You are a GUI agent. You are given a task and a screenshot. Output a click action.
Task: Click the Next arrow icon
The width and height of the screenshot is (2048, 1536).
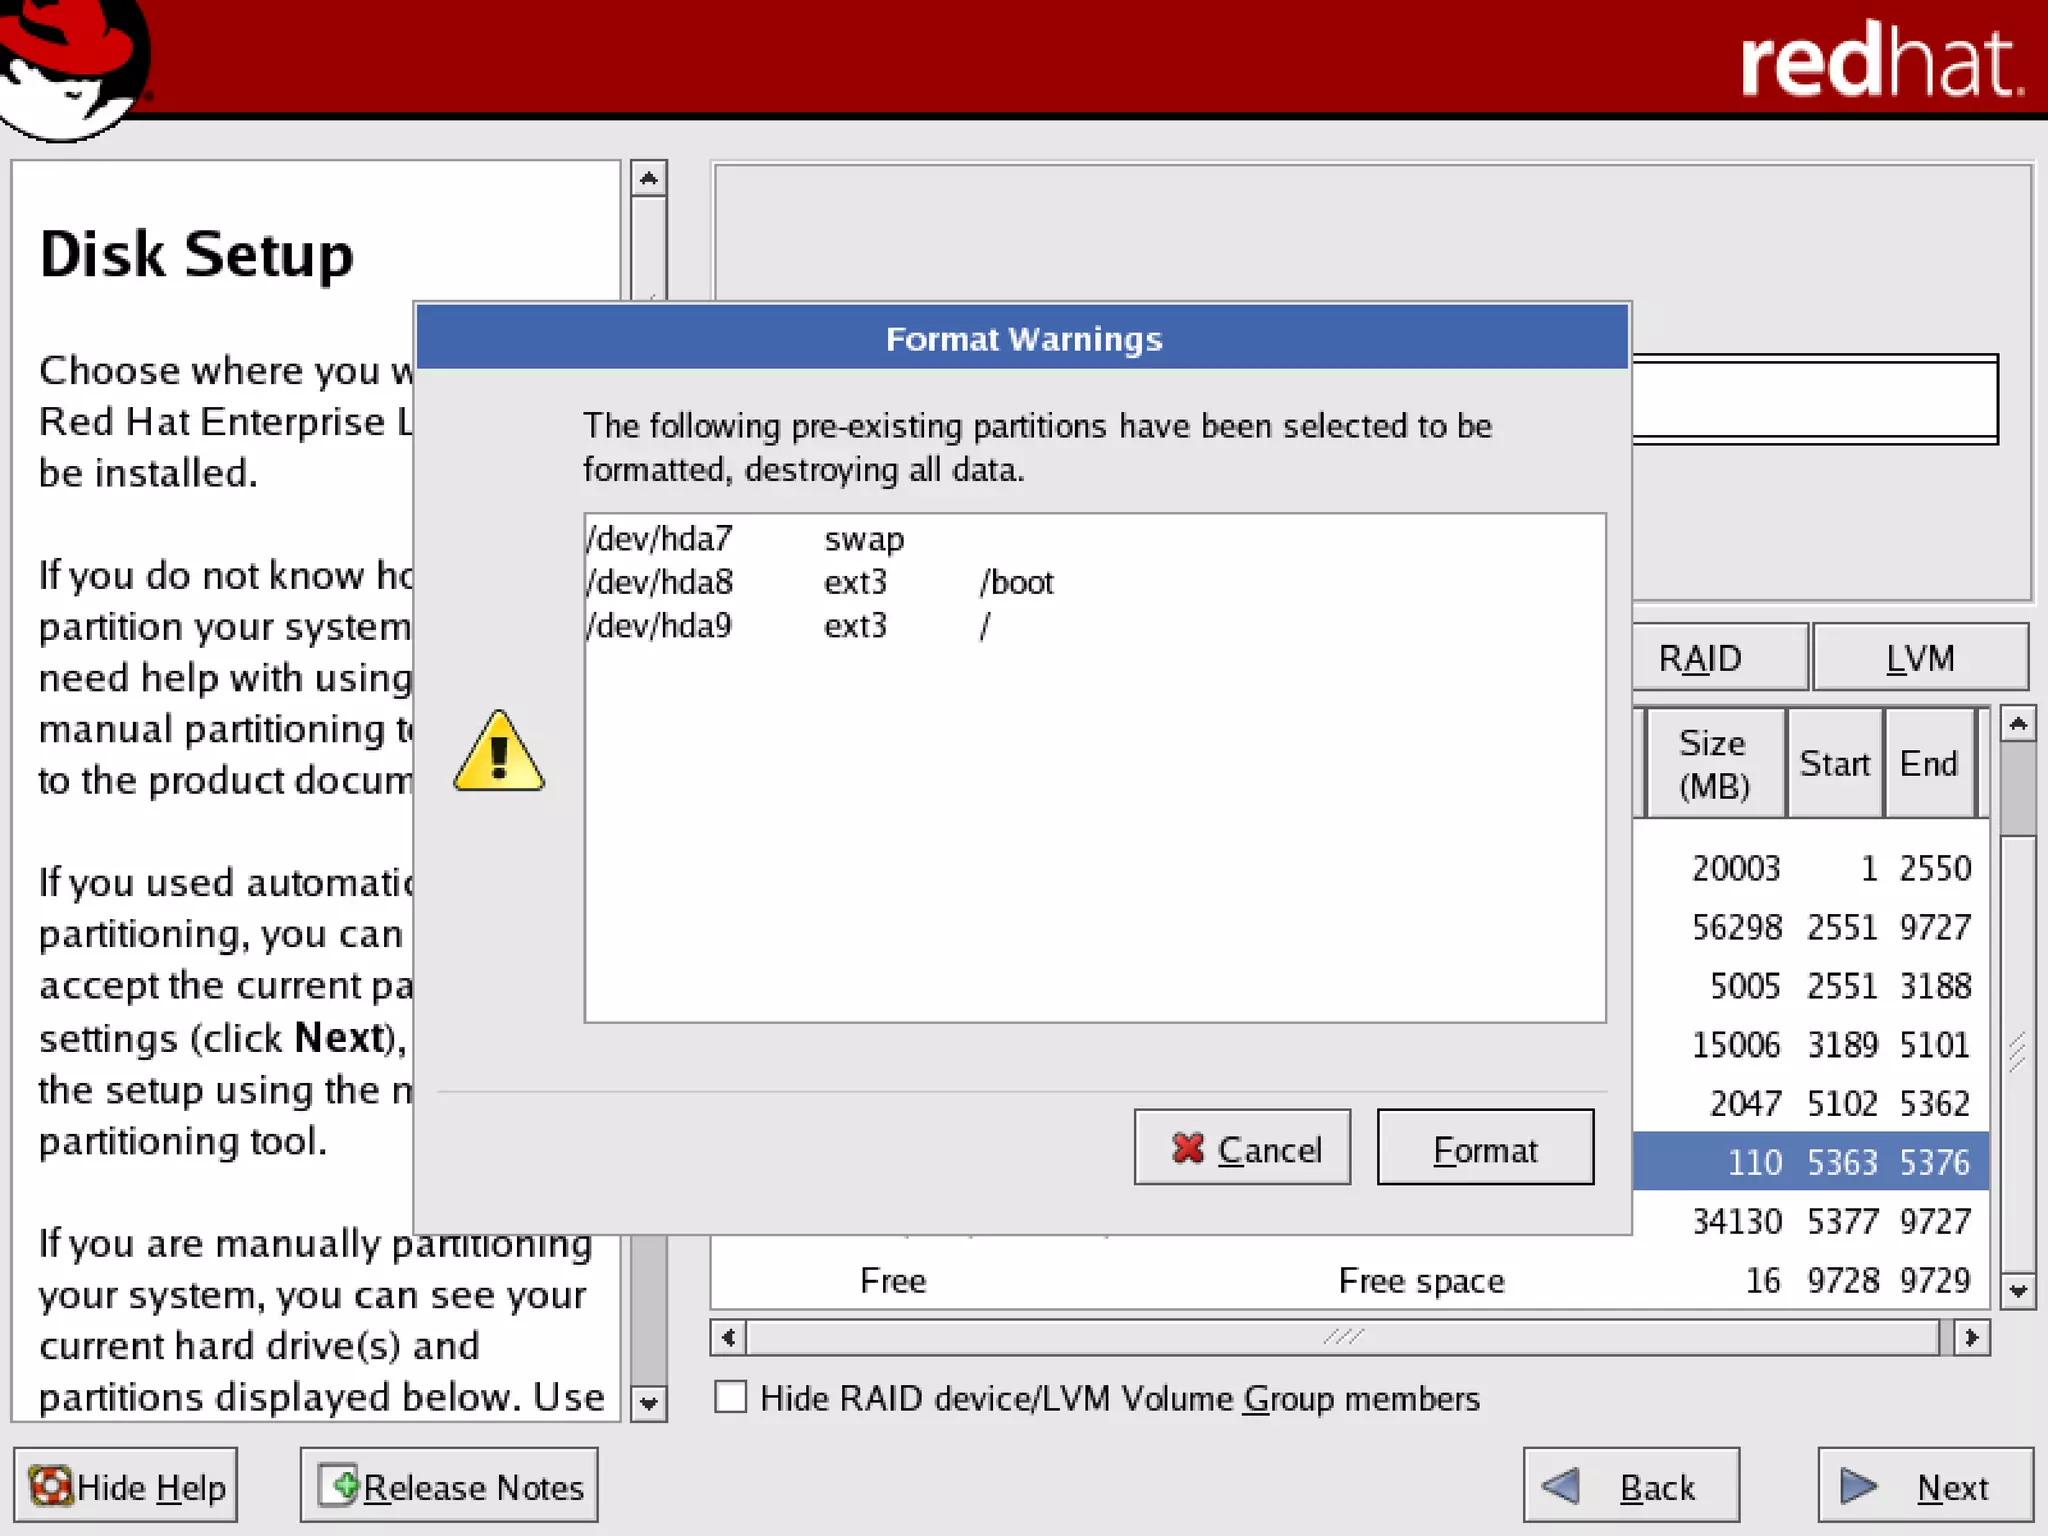point(1858,1486)
